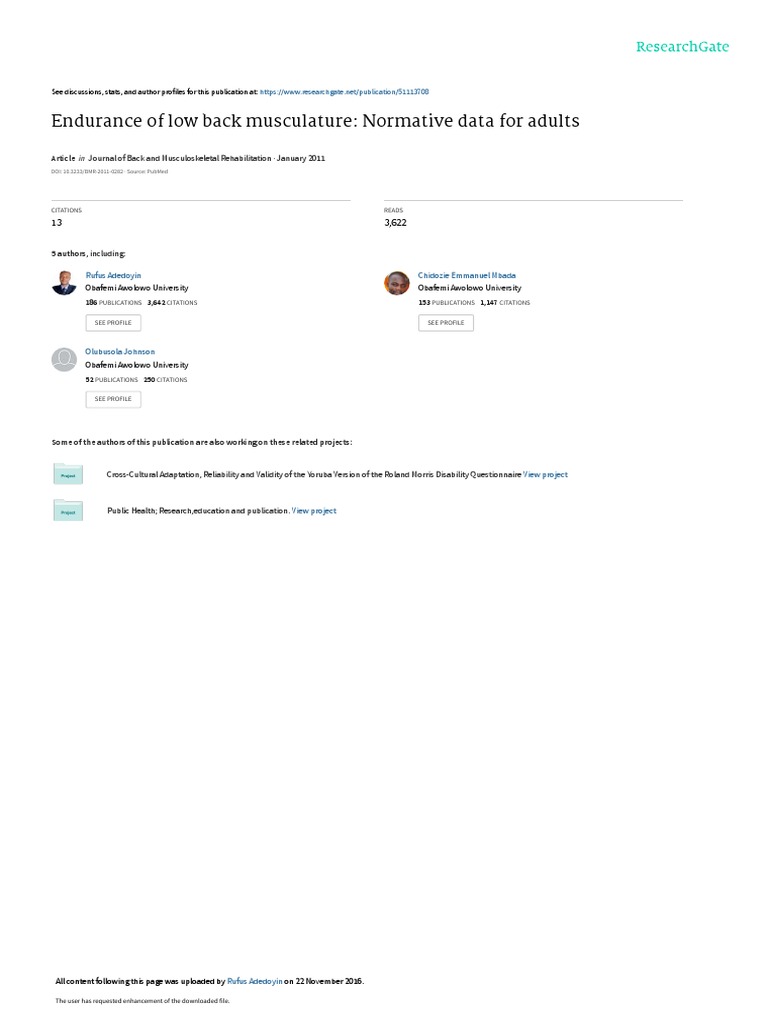Open Chidozie Emmanuel Mbada name link
Screen dimensions: 768x1024
pyautogui.click(x=467, y=276)
